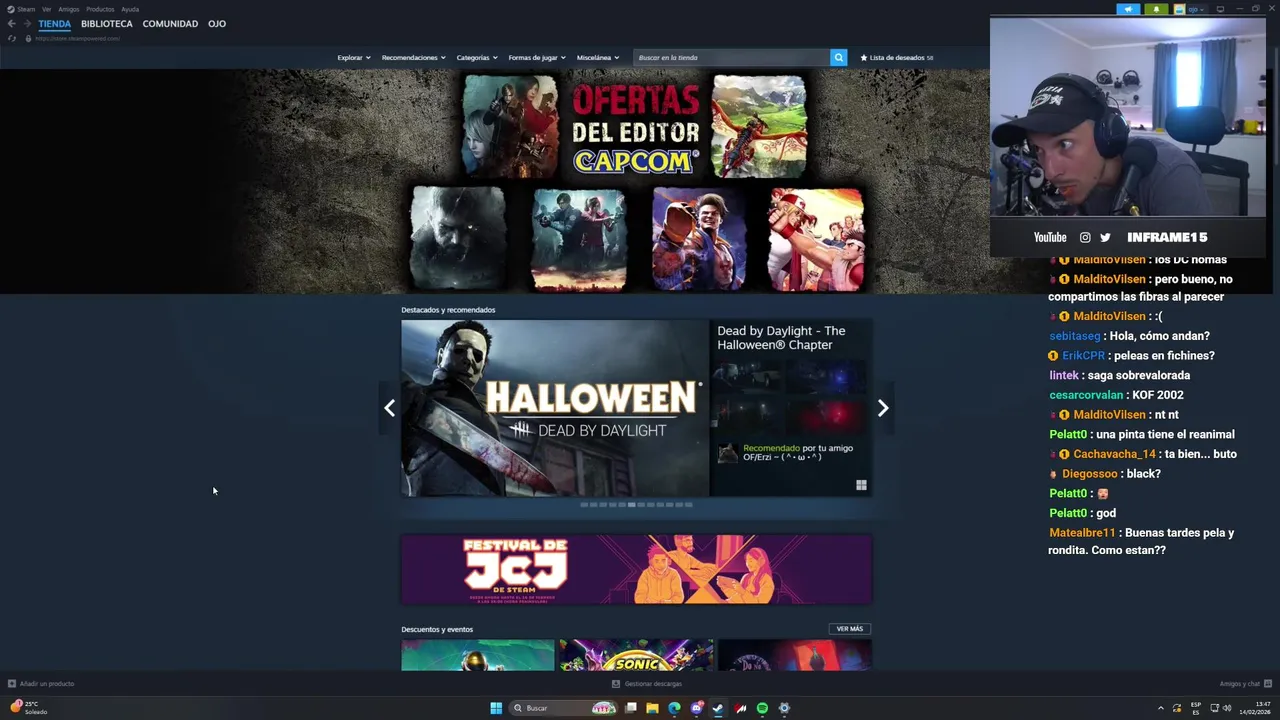The image size is (1280, 720).
Task: Switch to the BIBLIOTECA tab
Action: point(107,24)
